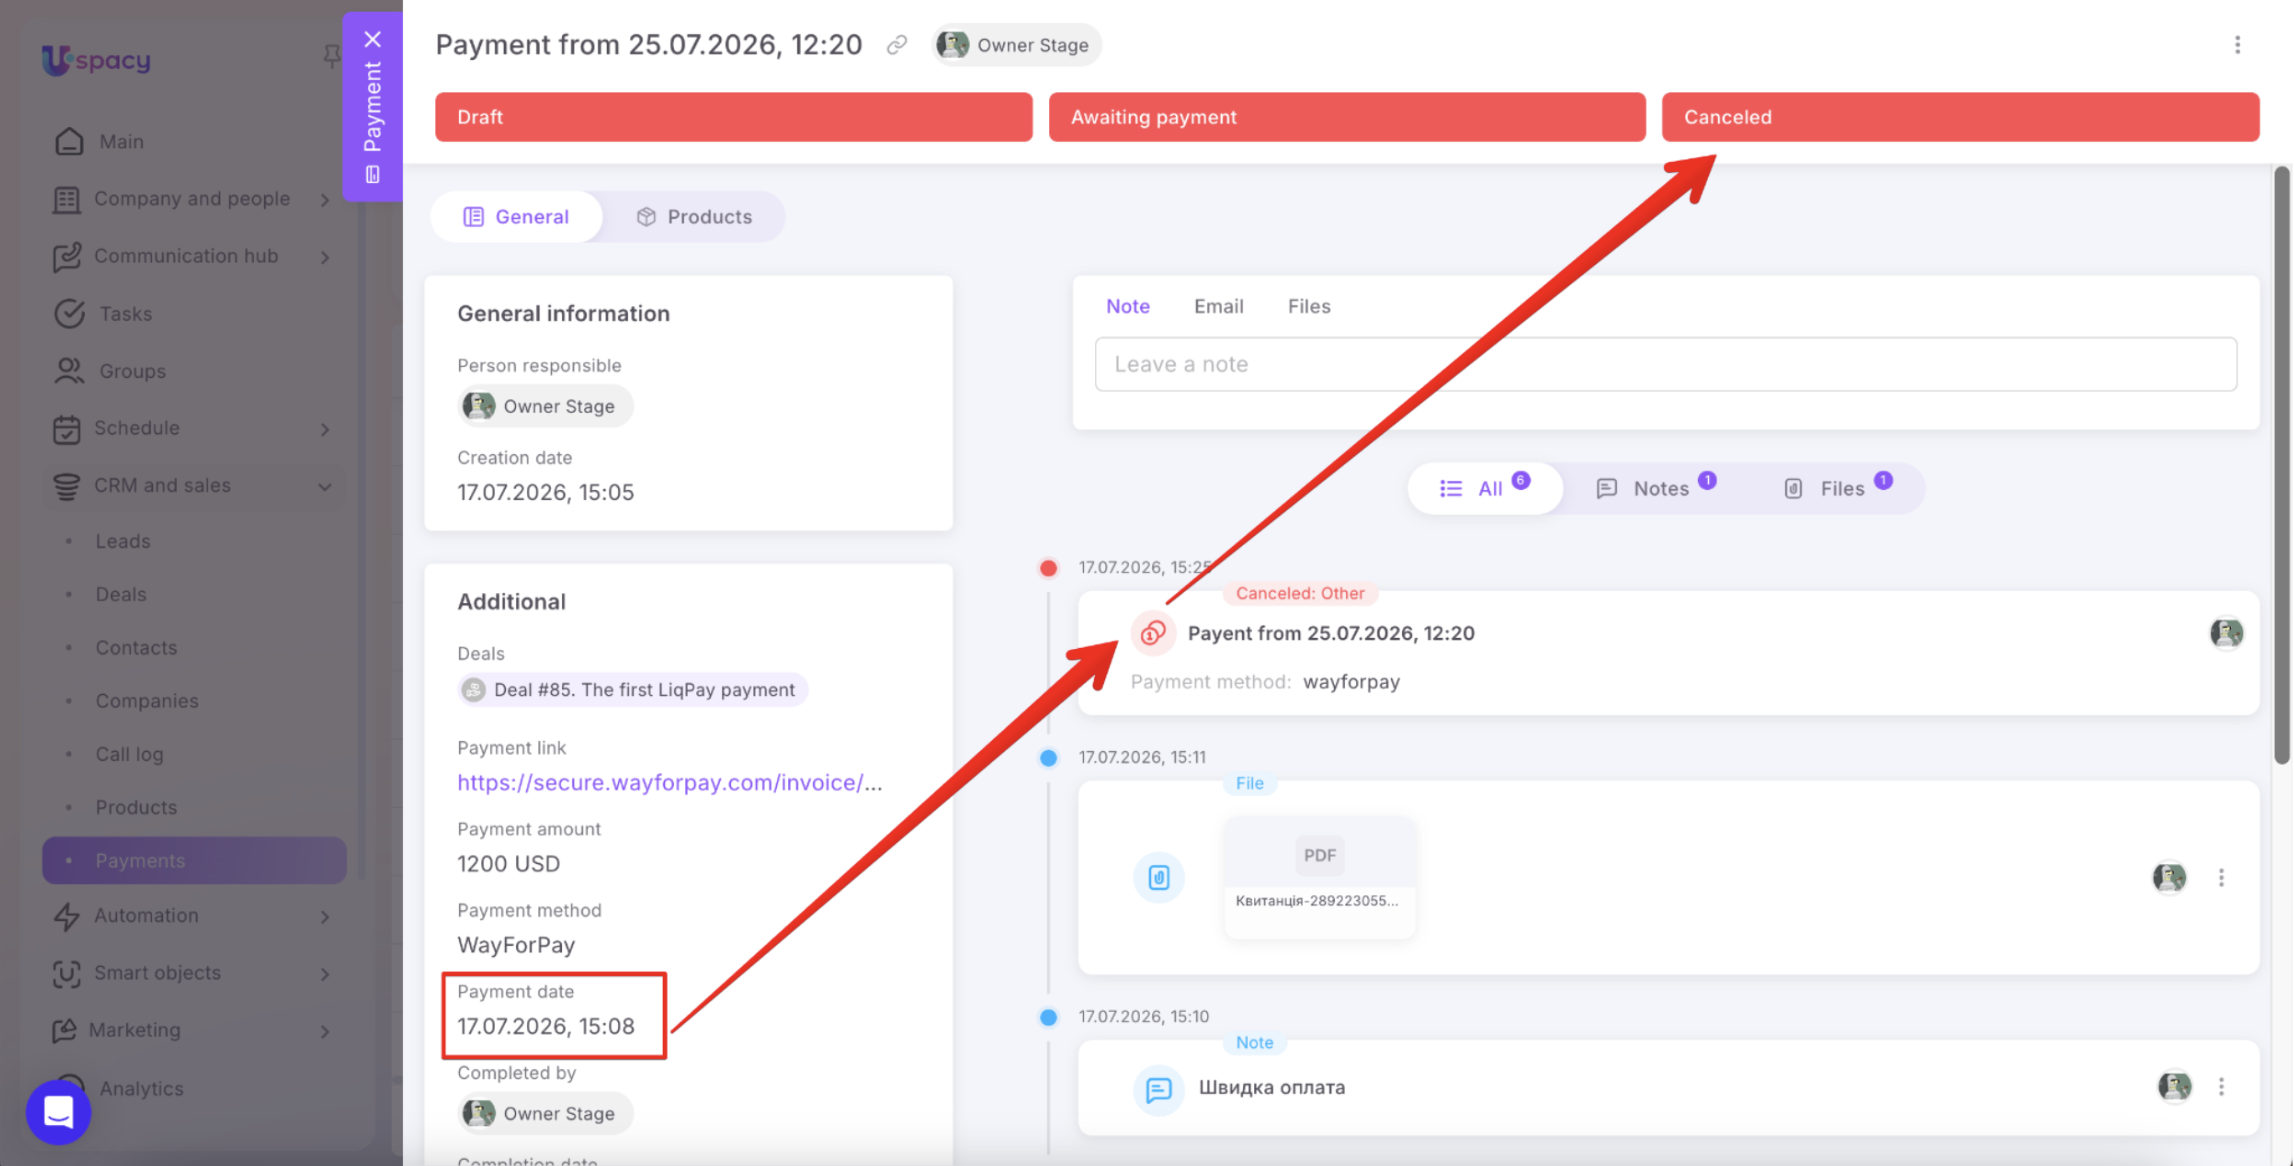Go to Leads in sidebar
Viewport: 2294px width, 1166px height.
[123, 541]
